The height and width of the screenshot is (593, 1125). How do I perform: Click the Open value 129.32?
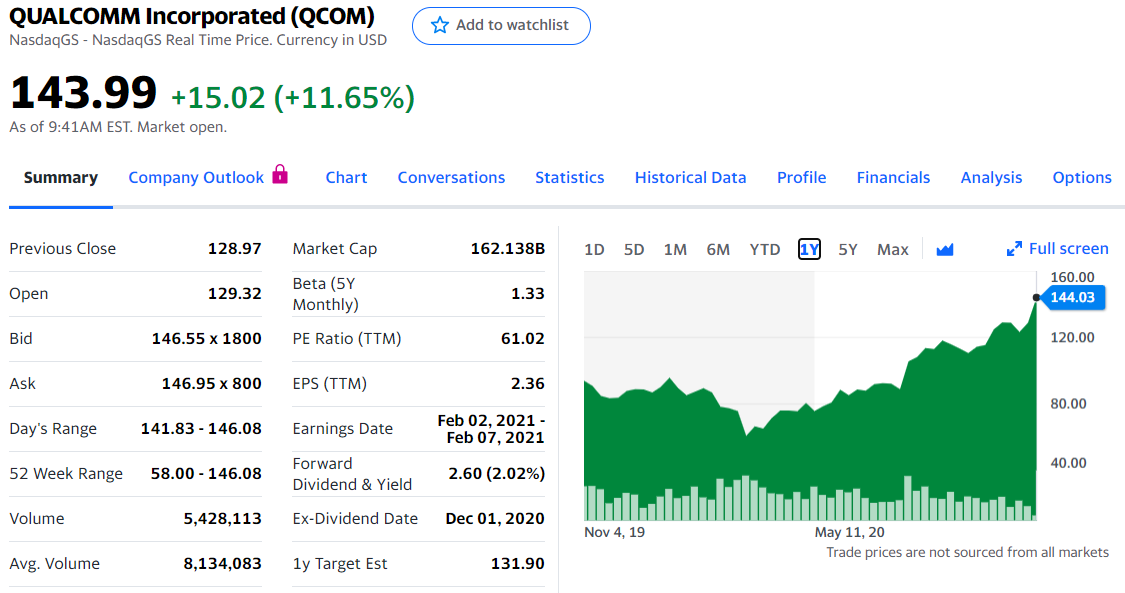tap(235, 294)
